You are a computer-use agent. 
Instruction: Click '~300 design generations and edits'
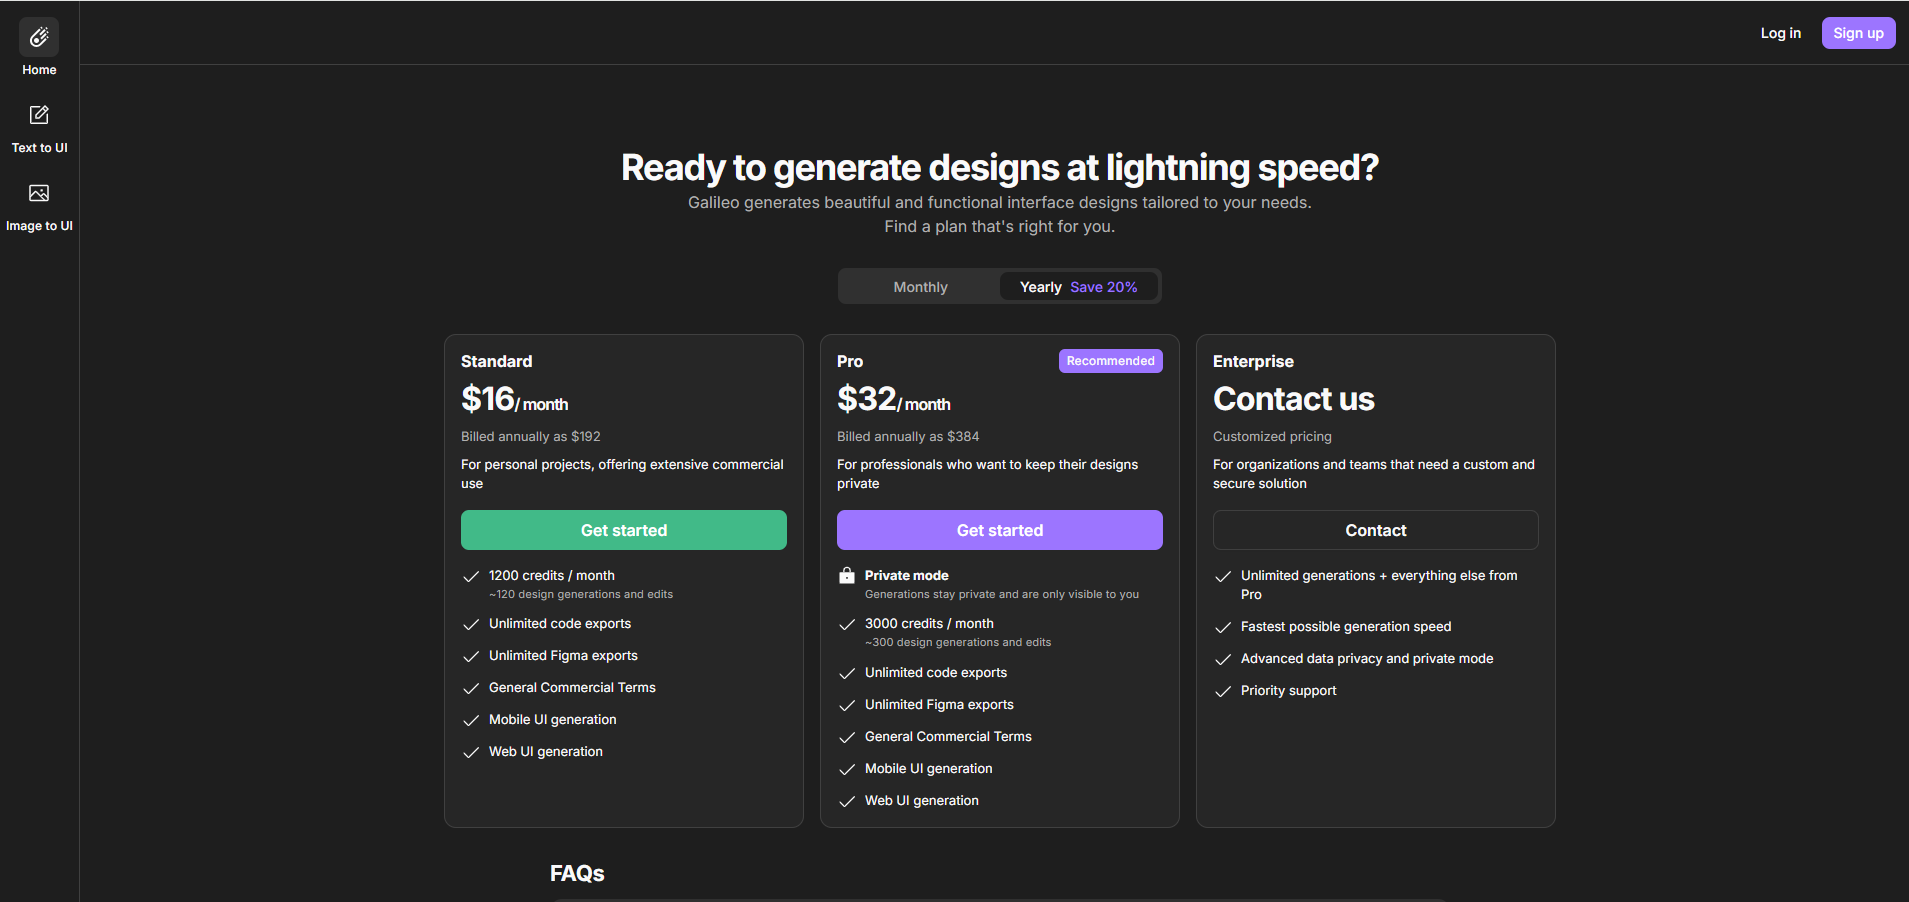point(958,642)
